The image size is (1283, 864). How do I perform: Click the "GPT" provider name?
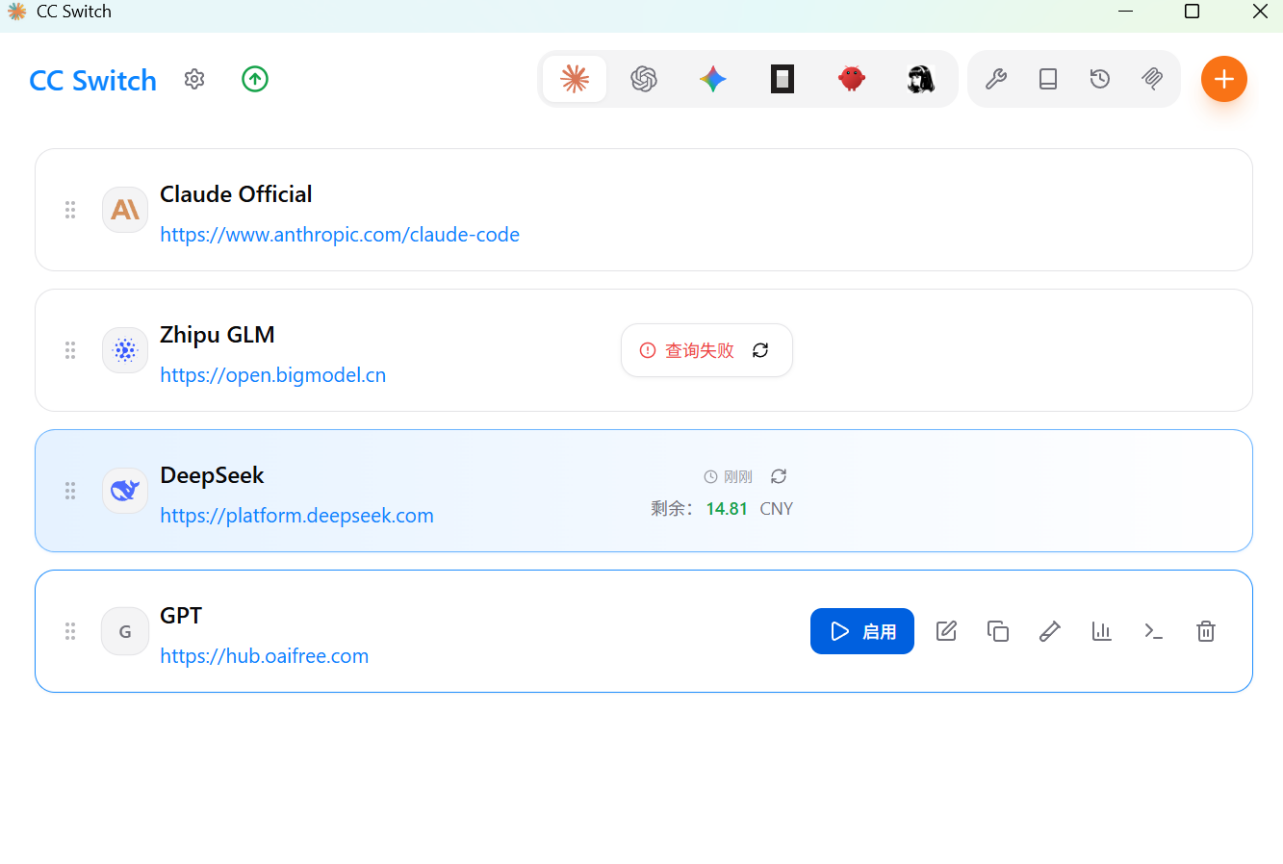pyautogui.click(x=181, y=615)
